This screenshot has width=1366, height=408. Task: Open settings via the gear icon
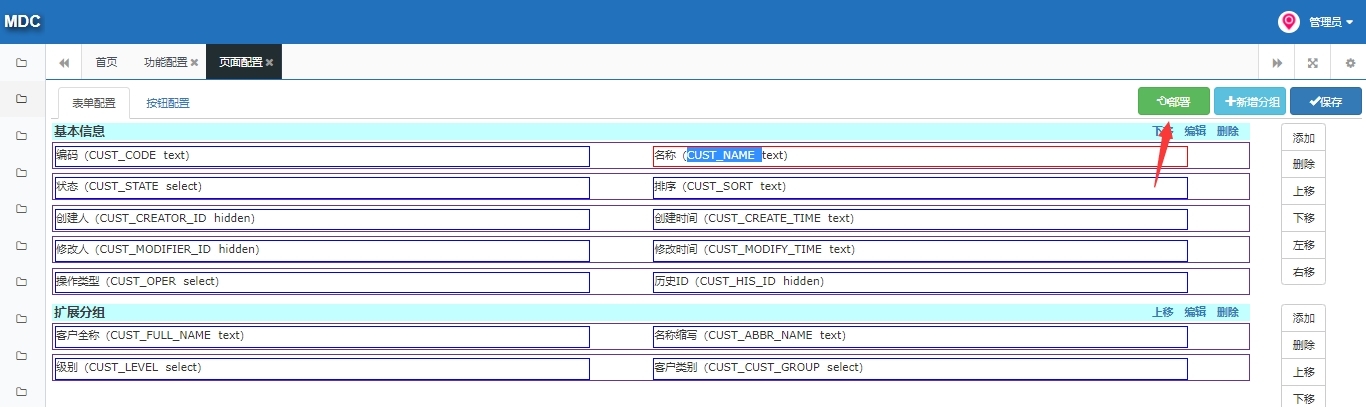point(1350,62)
